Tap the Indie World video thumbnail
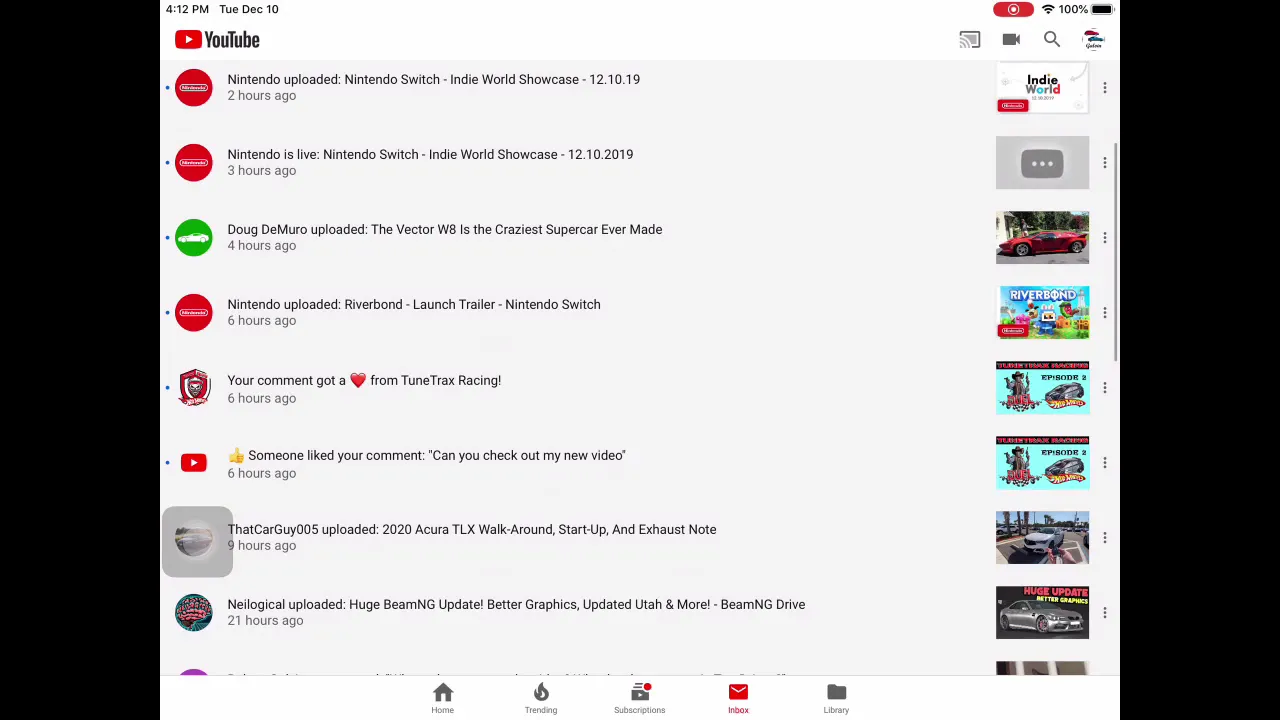The height and width of the screenshot is (720, 1280). click(x=1042, y=88)
